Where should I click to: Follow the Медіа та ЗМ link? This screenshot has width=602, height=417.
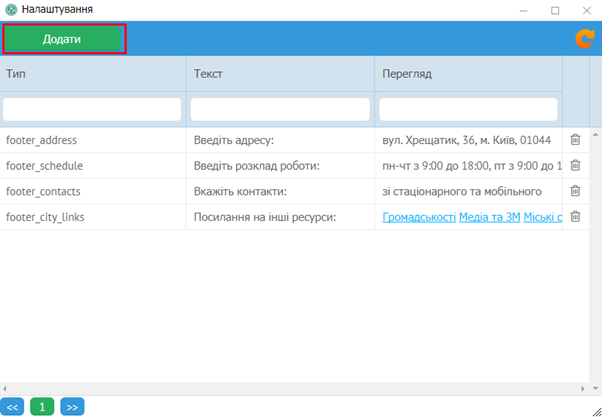tap(489, 217)
